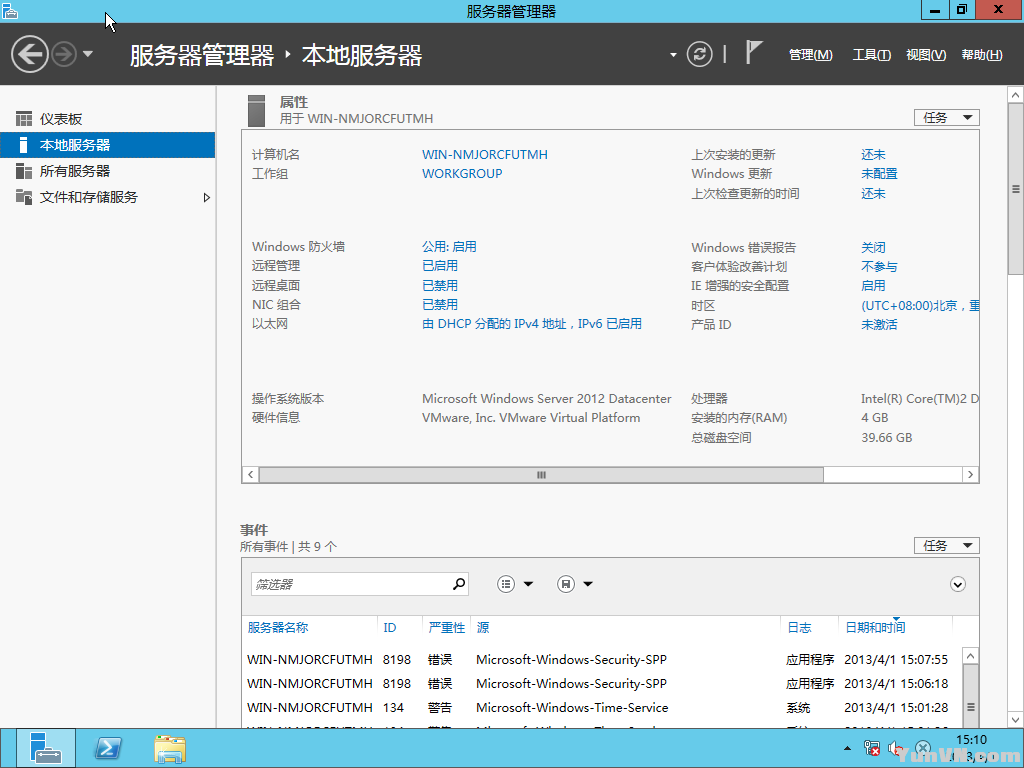Screen dimensions: 1024x768
Task: Open PowerShell from the taskbar
Action: pyautogui.click(x=108, y=749)
